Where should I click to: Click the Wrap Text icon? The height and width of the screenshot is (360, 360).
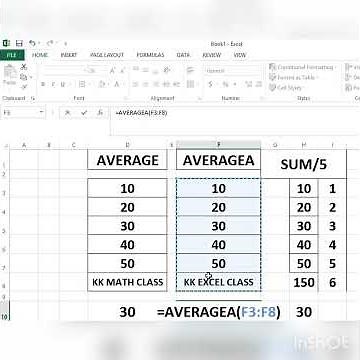click(190, 70)
